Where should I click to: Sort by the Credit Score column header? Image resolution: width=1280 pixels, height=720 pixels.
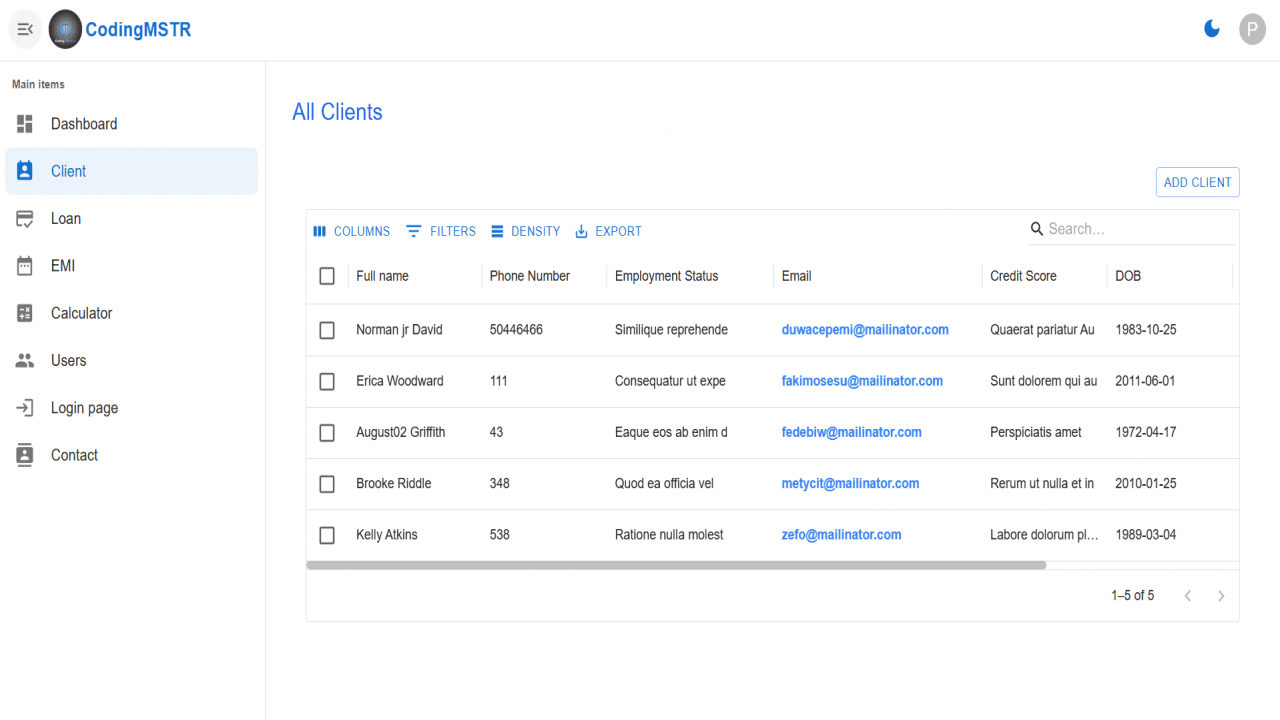1023,276
